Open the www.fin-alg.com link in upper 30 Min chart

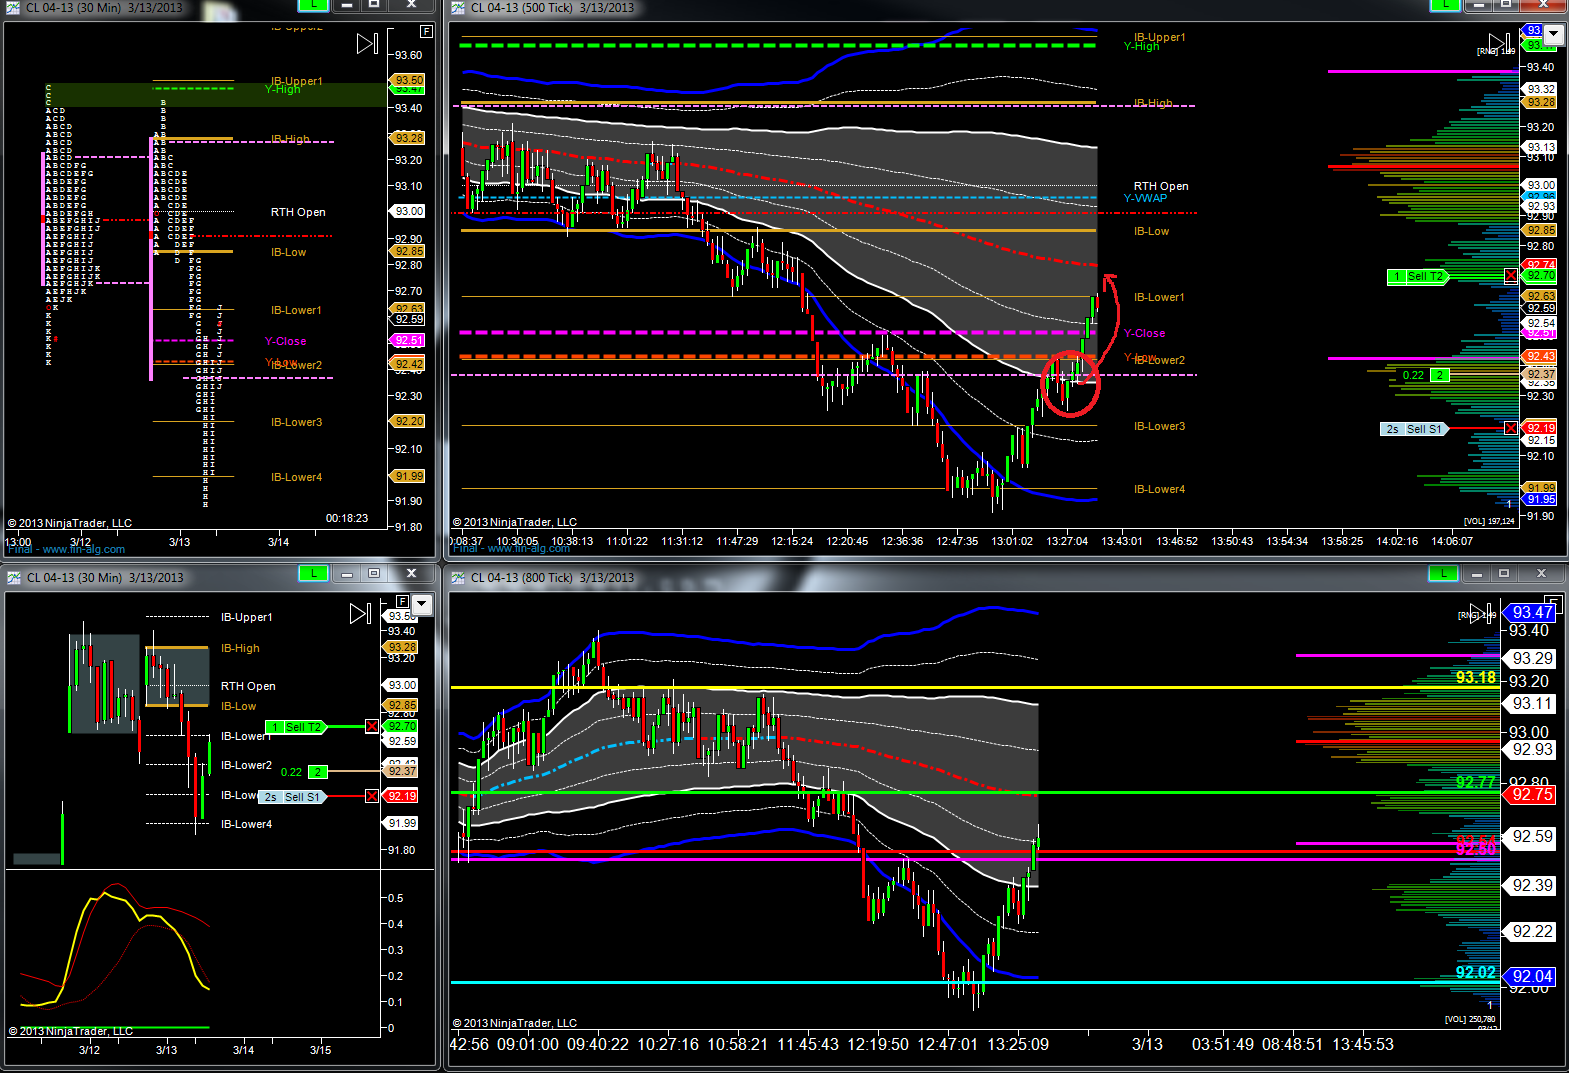coord(83,549)
